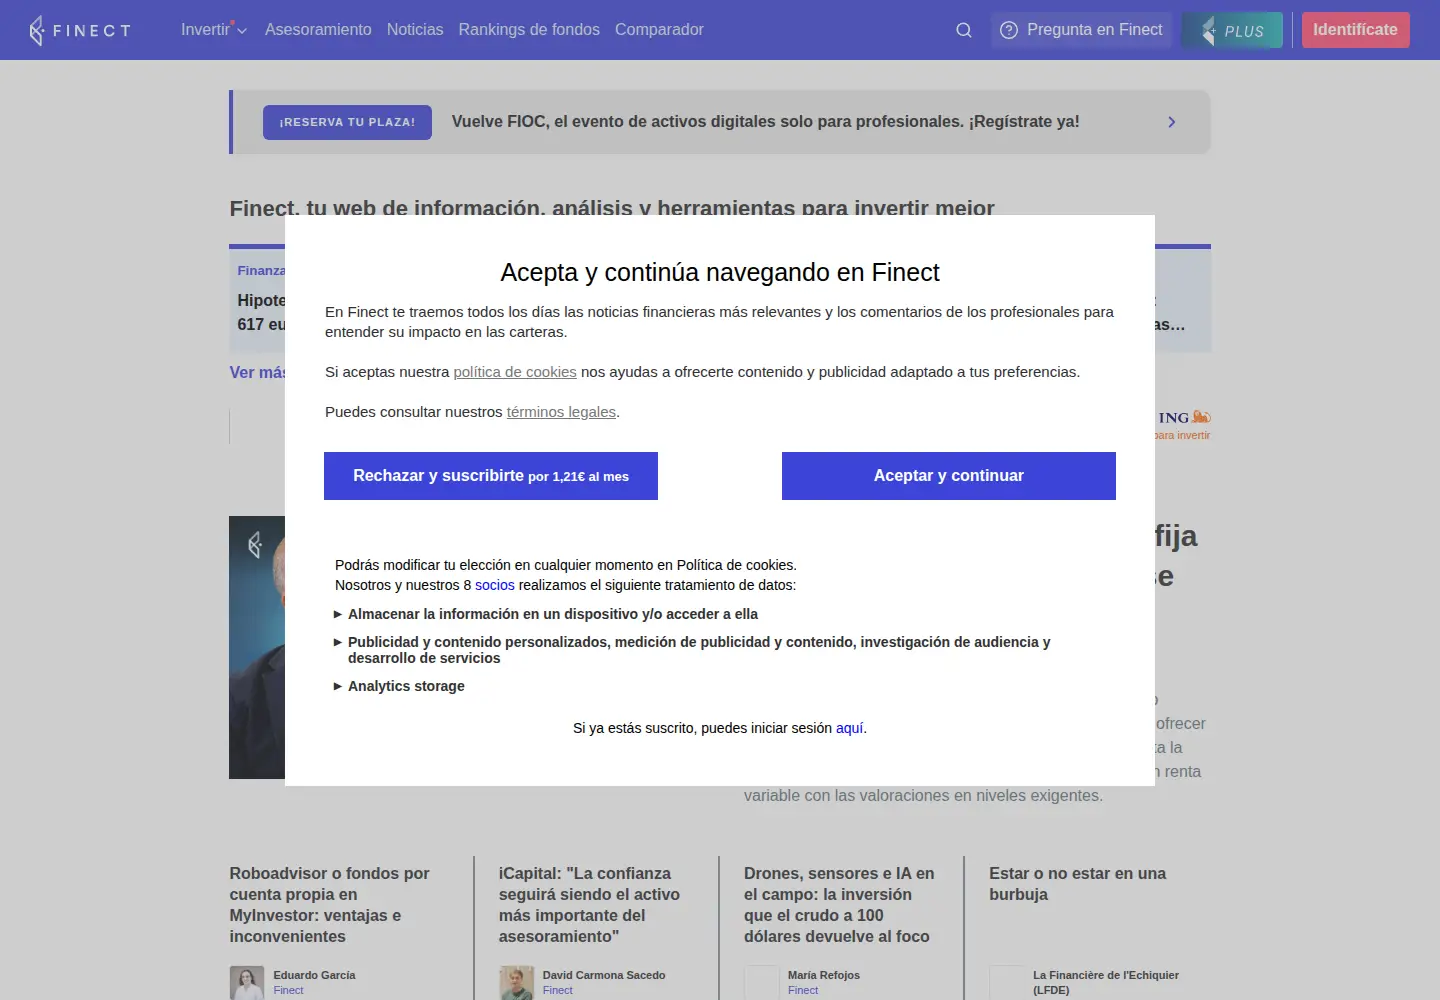Open the search magnifier icon
The width and height of the screenshot is (1440, 1000).
point(964,30)
